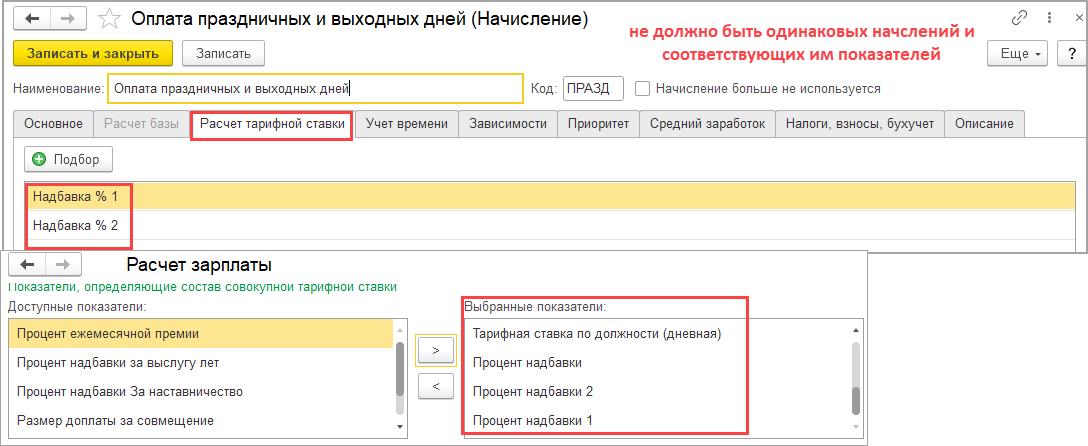1088x446 pixels.
Task: Click the back arrow in main window
Action: coord(32,19)
